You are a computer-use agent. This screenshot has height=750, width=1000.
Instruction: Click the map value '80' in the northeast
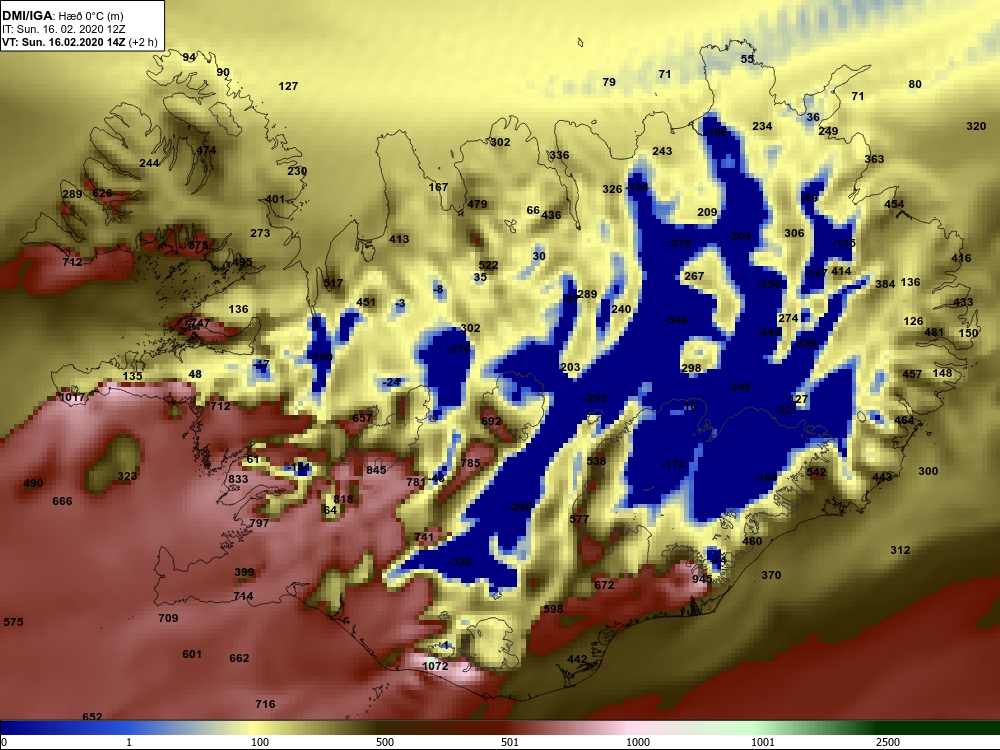coord(915,84)
